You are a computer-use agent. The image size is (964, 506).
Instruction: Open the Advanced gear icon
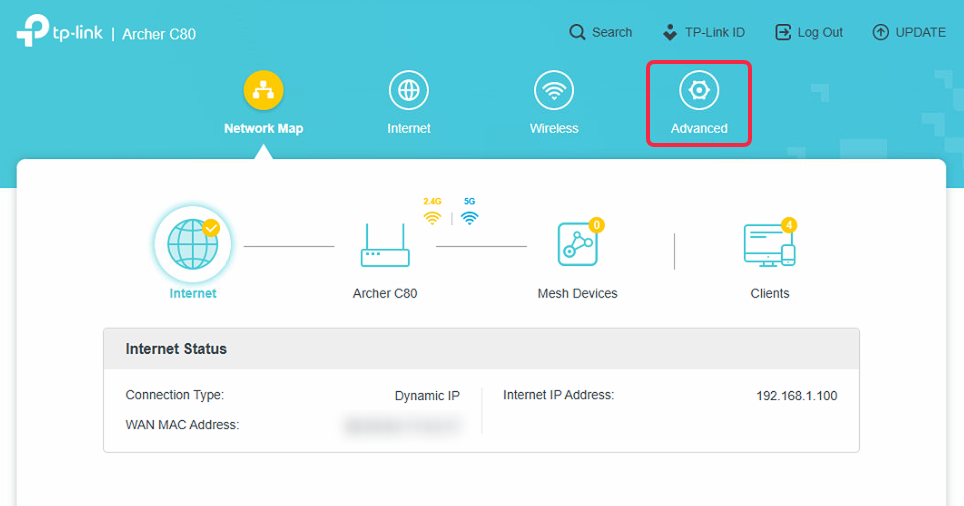coord(699,90)
